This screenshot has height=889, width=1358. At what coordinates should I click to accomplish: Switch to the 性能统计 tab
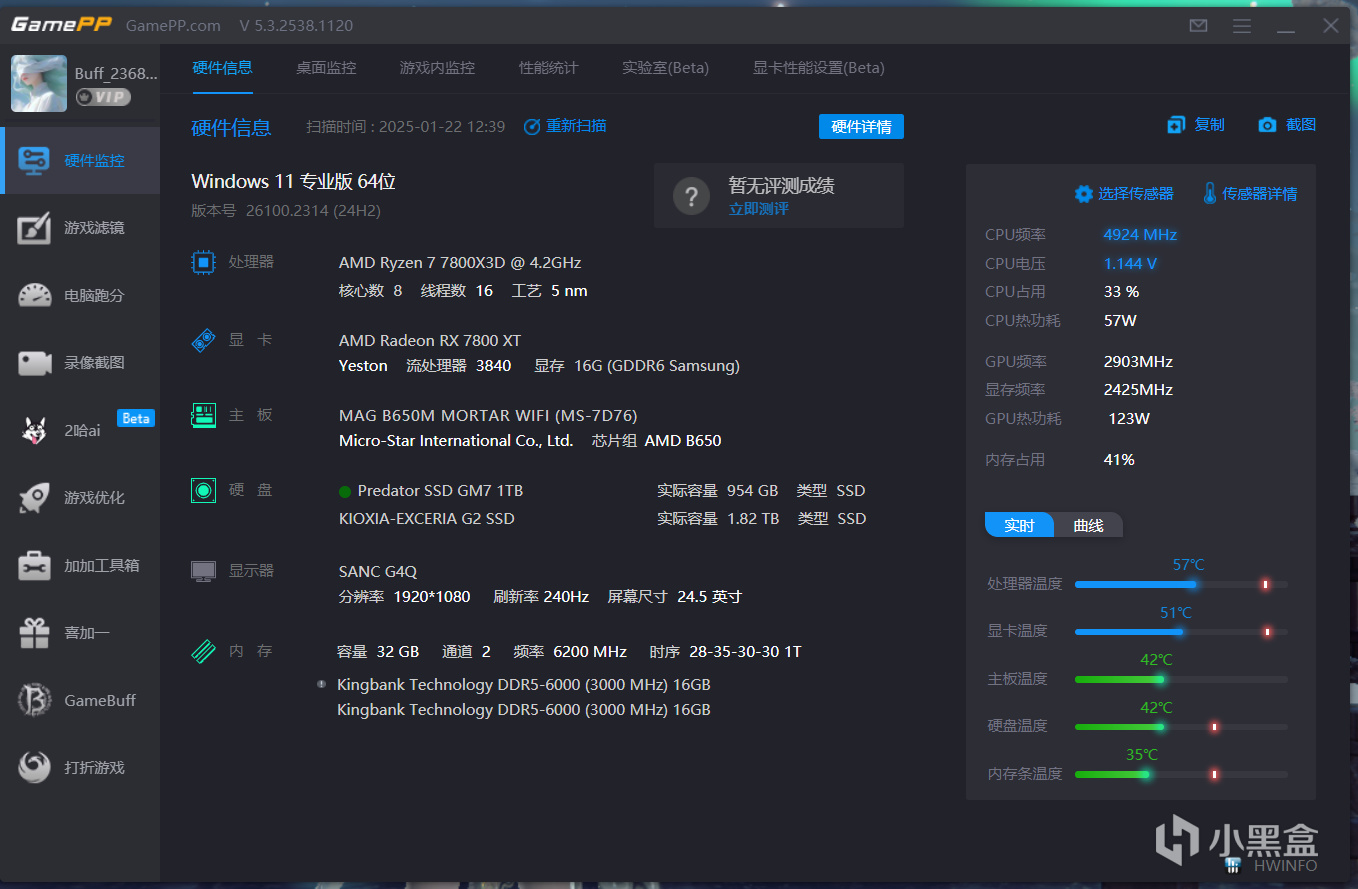[x=548, y=68]
